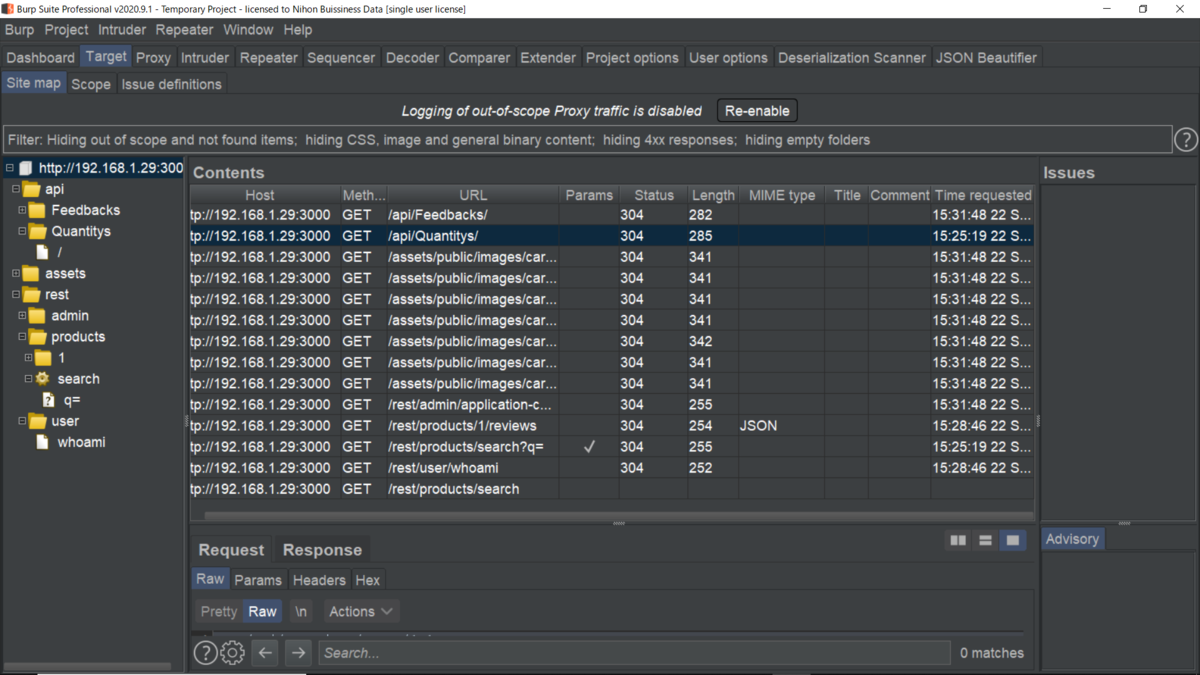Open the Hex message tab
Viewport: 1200px width, 675px height.
click(x=368, y=580)
